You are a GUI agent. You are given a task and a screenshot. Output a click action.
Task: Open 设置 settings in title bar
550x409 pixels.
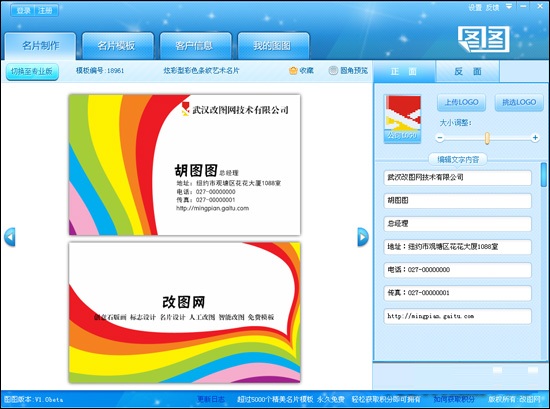coord(475,7)
